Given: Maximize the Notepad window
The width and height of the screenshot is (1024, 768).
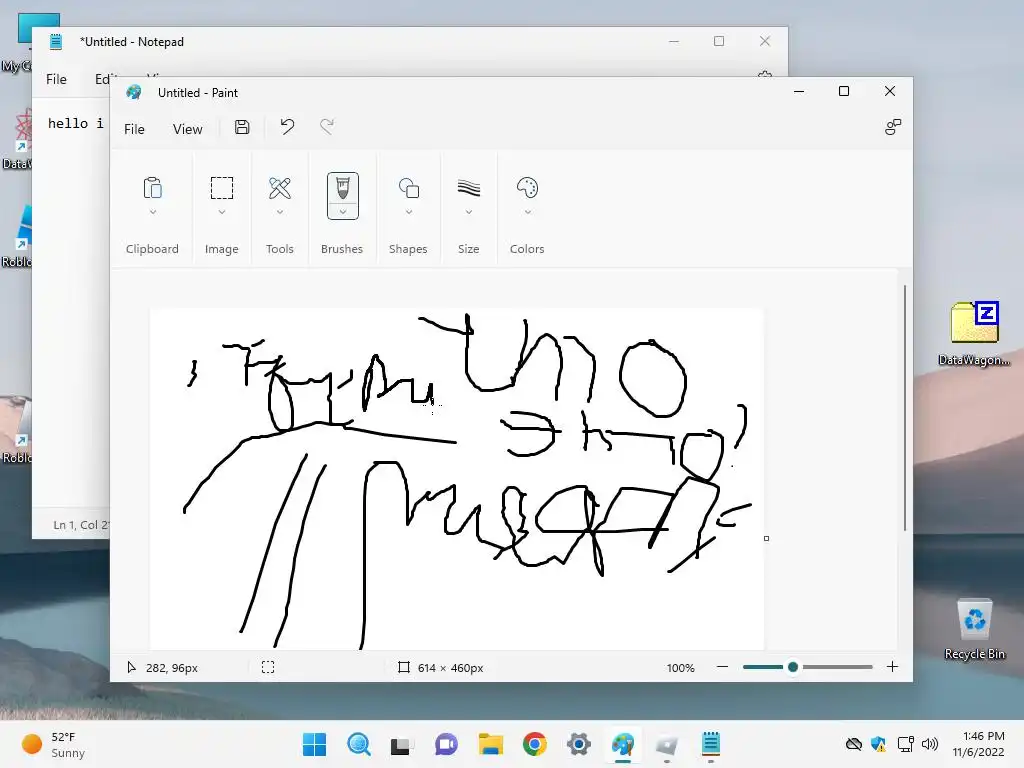Looking at the screenshot, I should coord(719,41).
